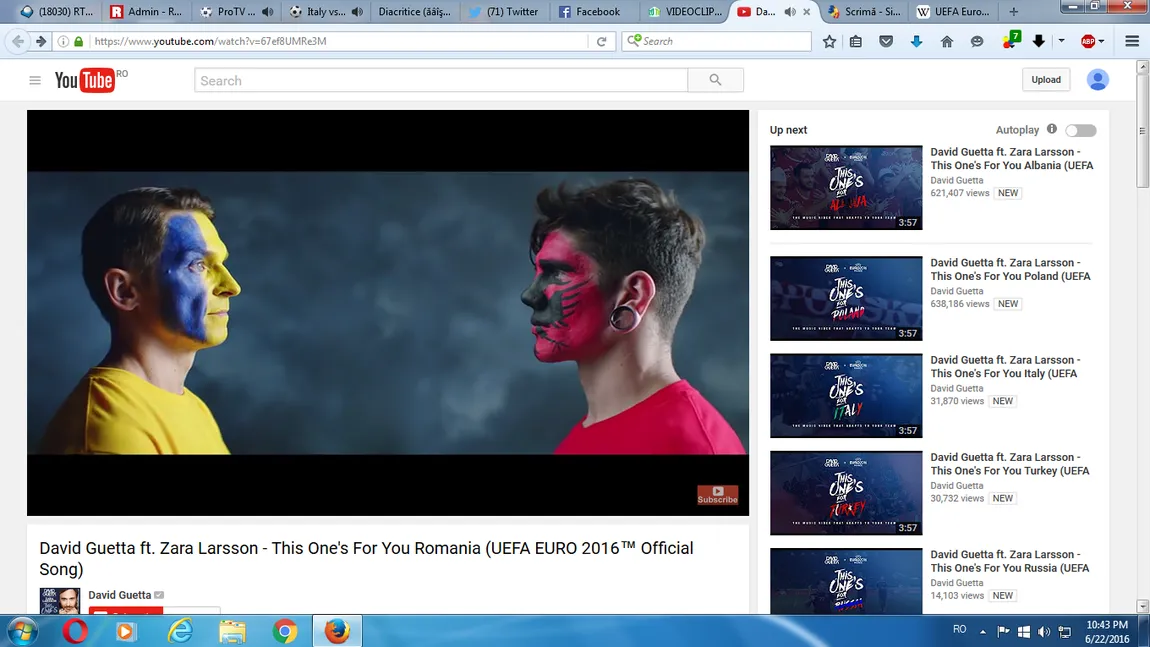Click the Firefox Home icon
Image resolution: width=1150 pixels, height=647 pixels.
pos(947,42)
